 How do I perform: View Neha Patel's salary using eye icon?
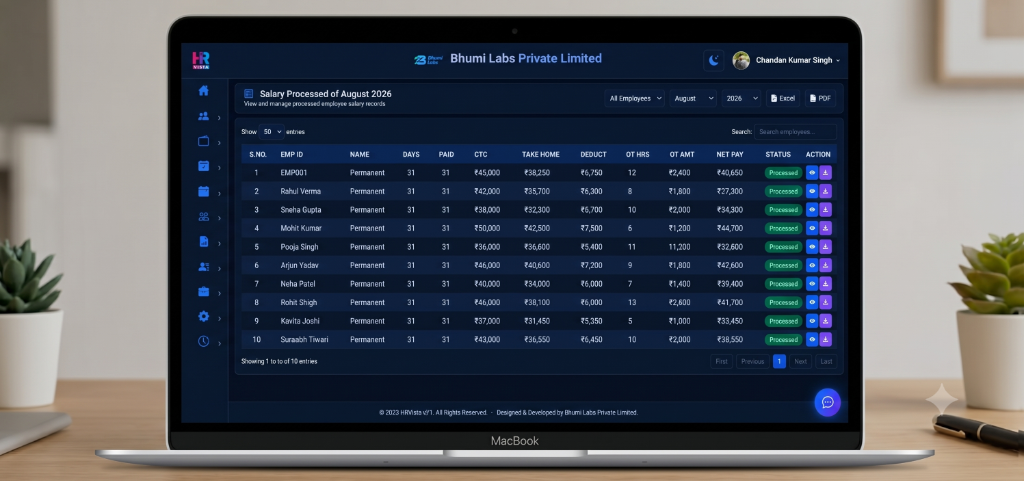pos(812,284)
